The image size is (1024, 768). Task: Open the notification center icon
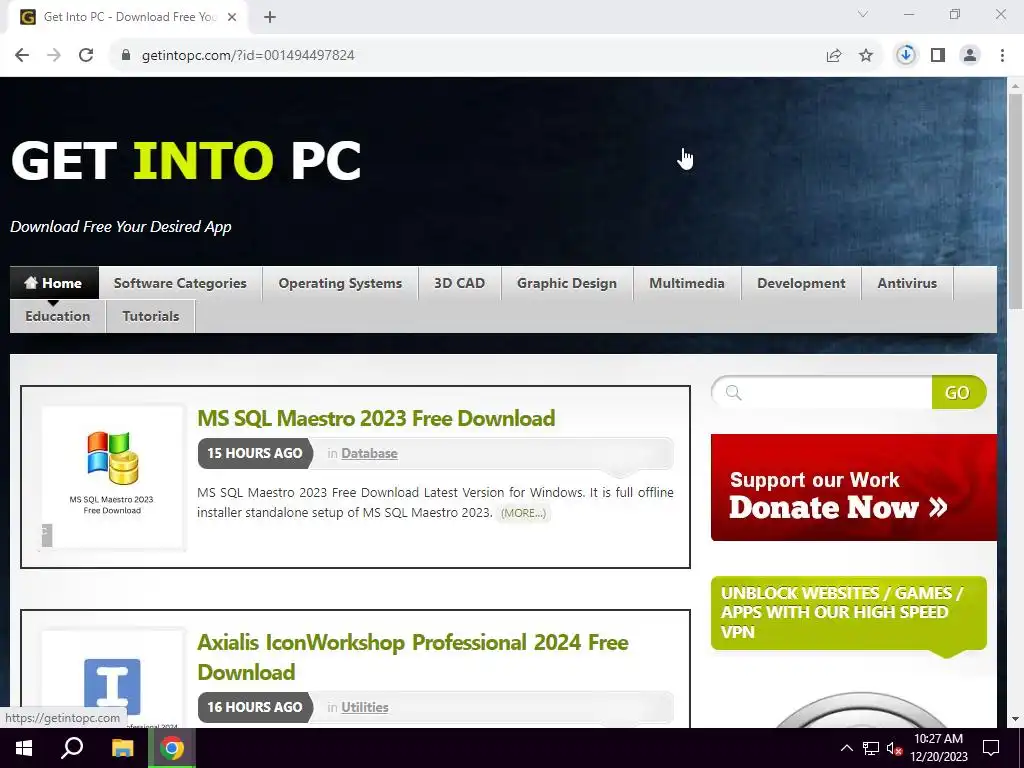click(991, 748)
